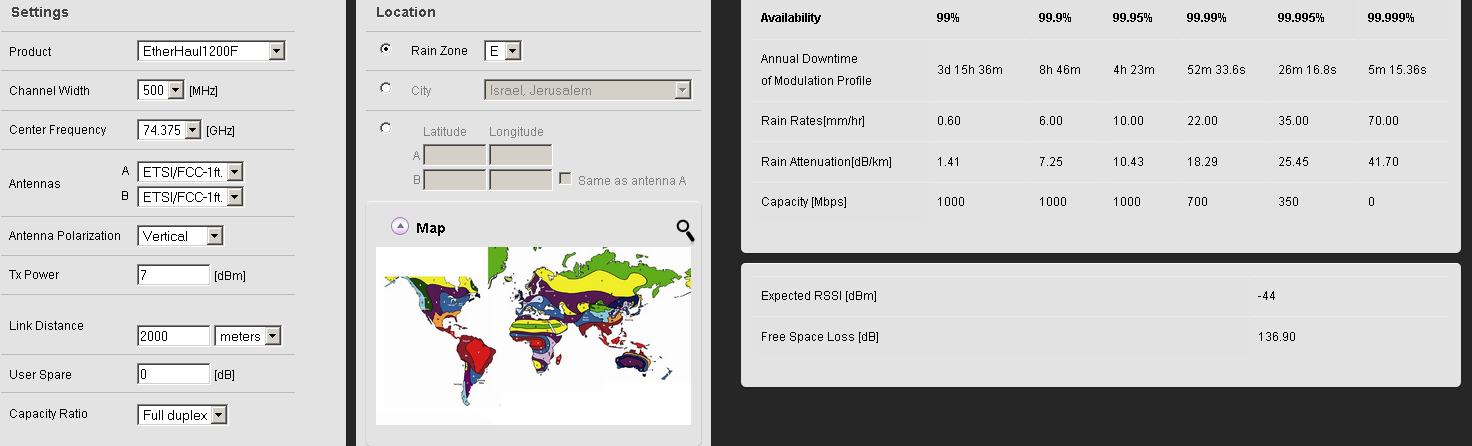Collapse the Map section arrow icon
Screen dimensions: 1472x446
click(x=400, y=227)
